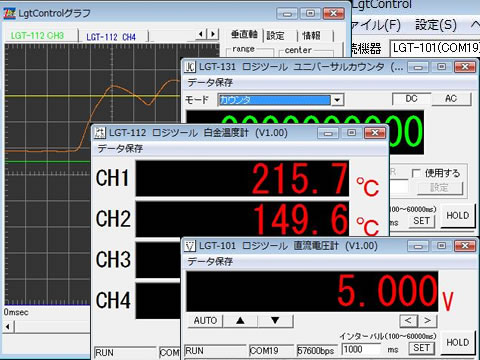
Task: Open データ保存 menu in voltmeter window
Action: (210, 261)
